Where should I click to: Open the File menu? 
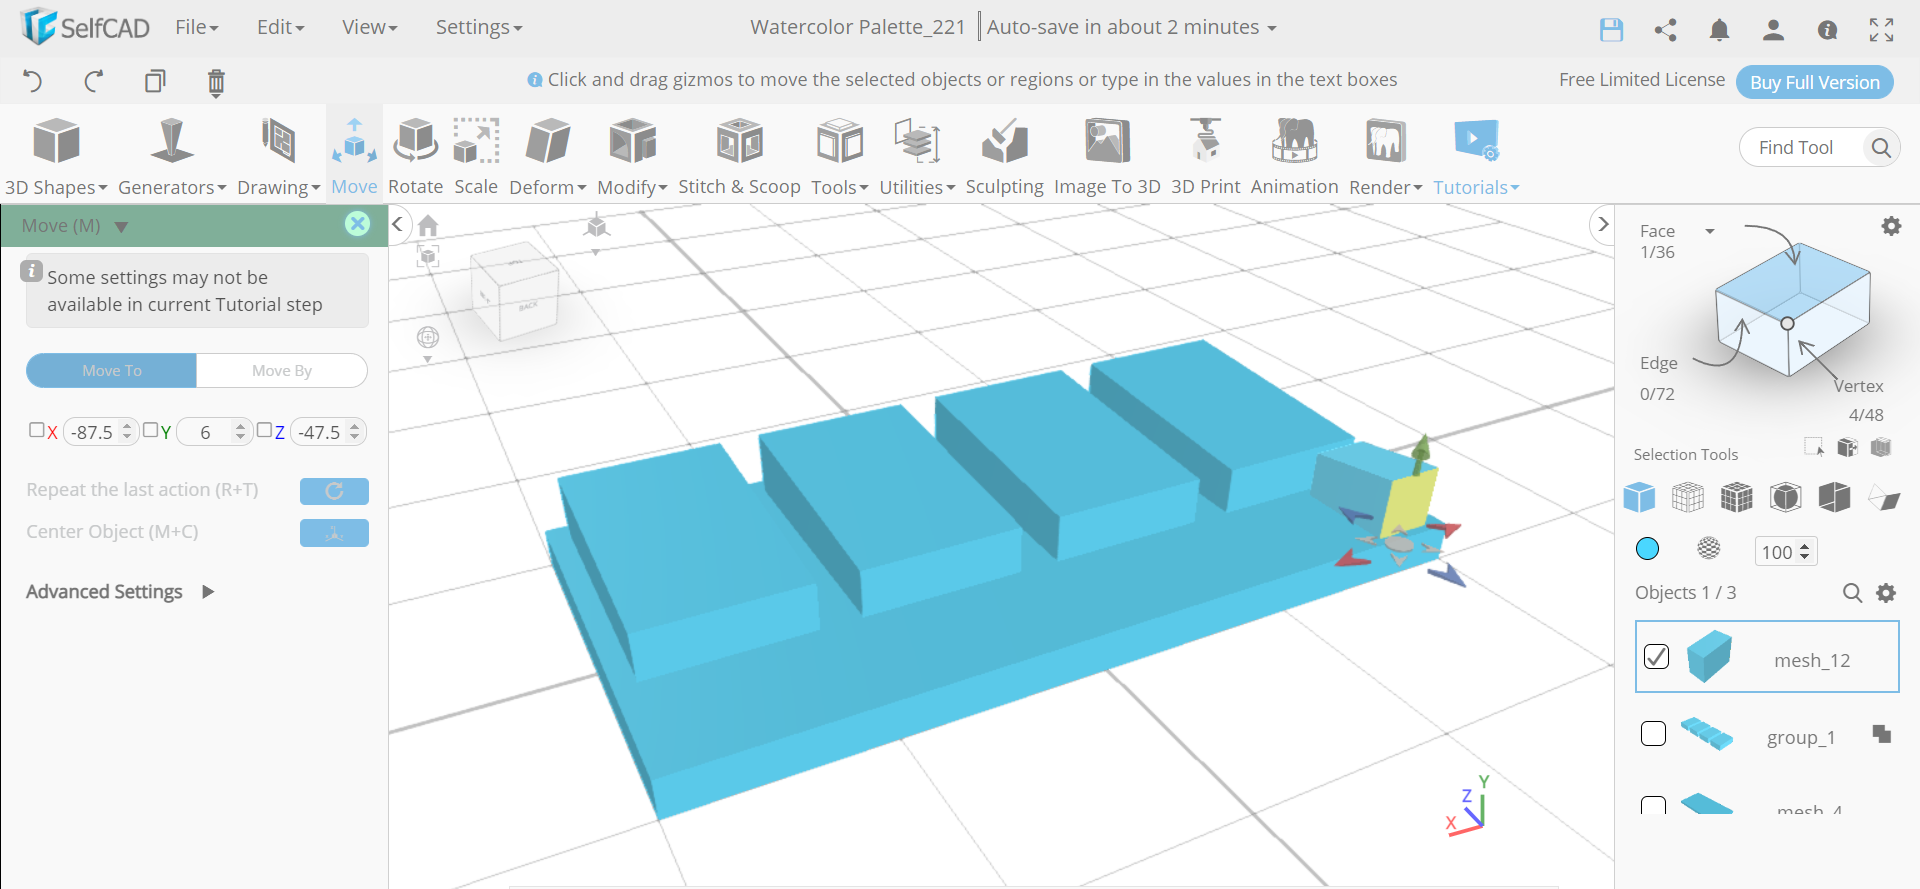click(196, 28)
